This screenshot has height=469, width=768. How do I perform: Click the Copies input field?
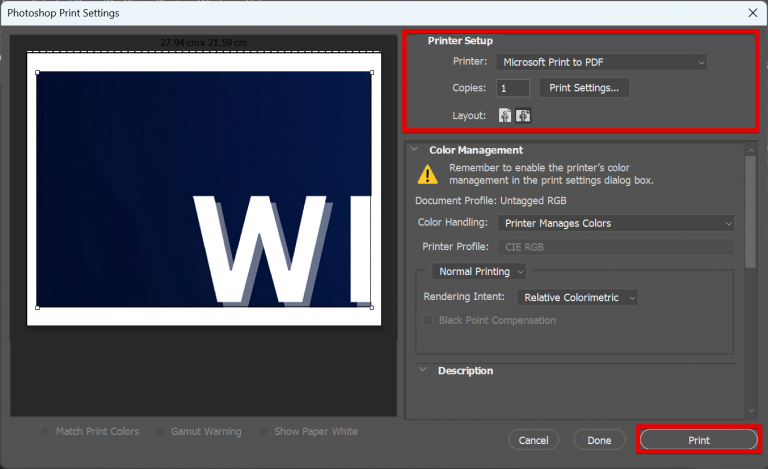point(513,88)
